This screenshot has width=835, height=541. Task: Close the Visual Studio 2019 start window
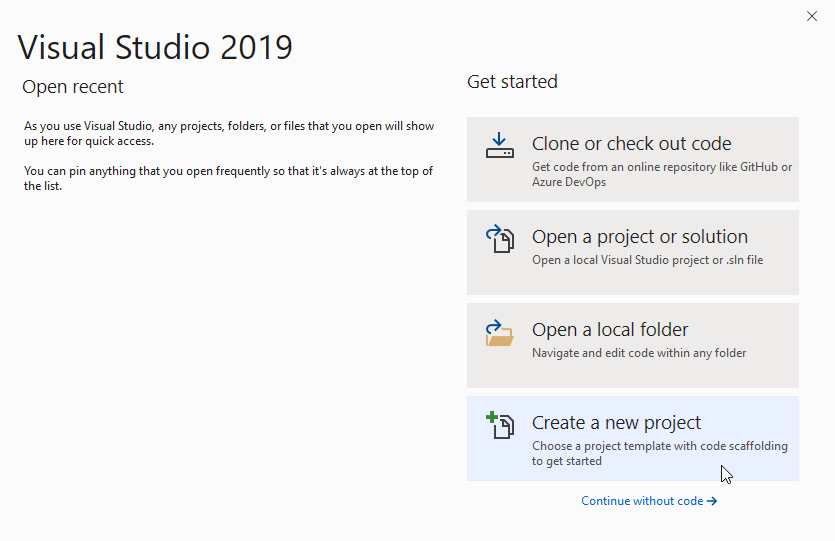pyautogui.click(x=811, y=16)
